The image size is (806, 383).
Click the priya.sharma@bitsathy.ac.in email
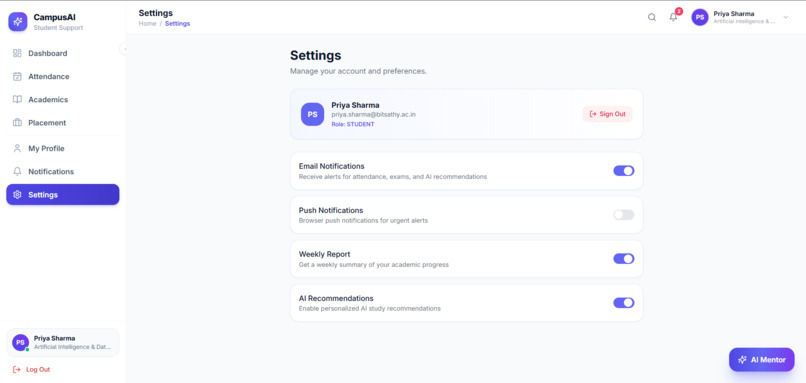(374, 115)
